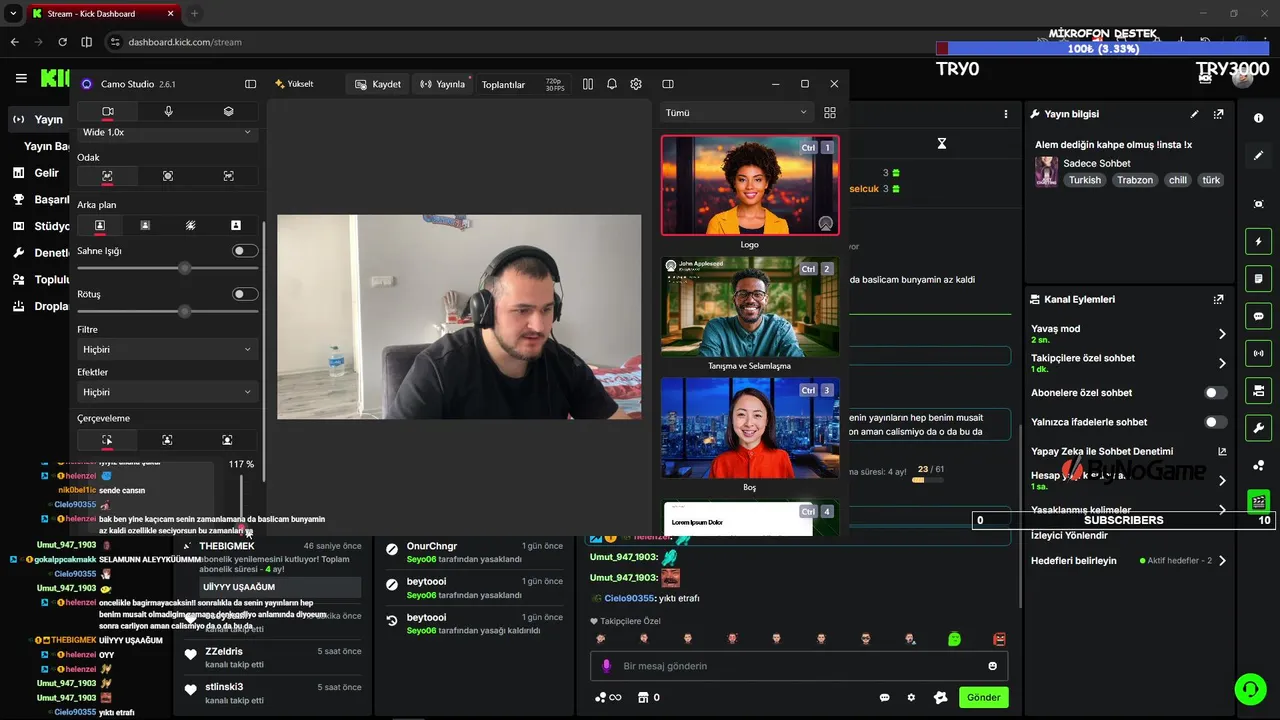Image resolution: width=1280 pixels, height=720 pixels.
Task: Toggle Camo Studio sidebar panel icon
Action: [250, 84]
